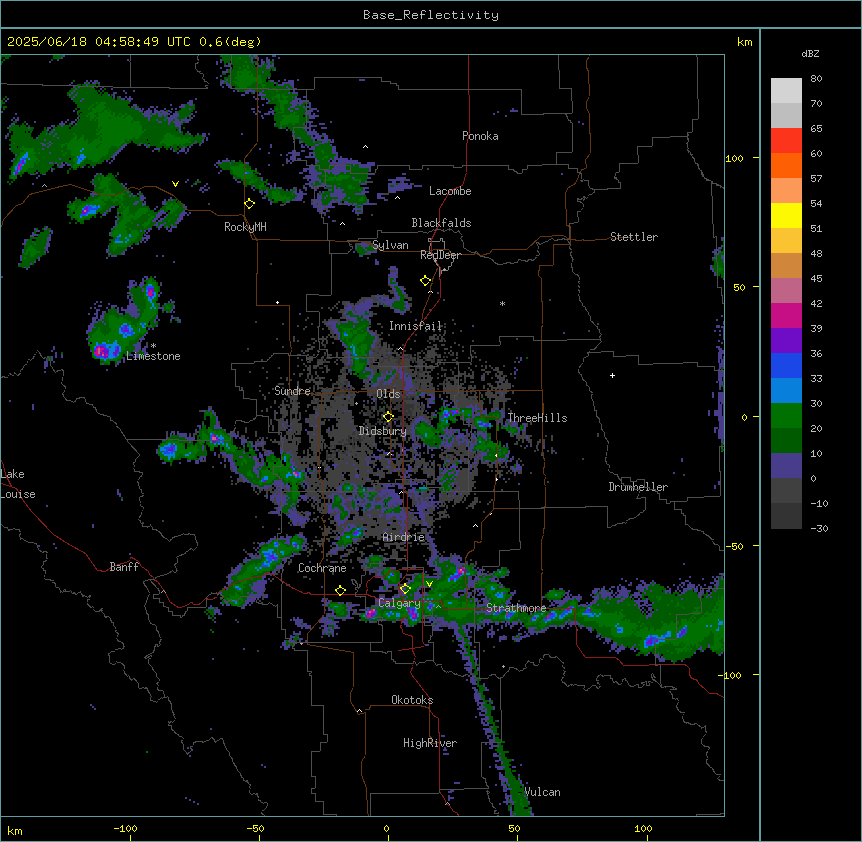Screen dimensions: 862x842
Task: Select the yellow V marker northwest of RockyMH
Action: point(175,184)
